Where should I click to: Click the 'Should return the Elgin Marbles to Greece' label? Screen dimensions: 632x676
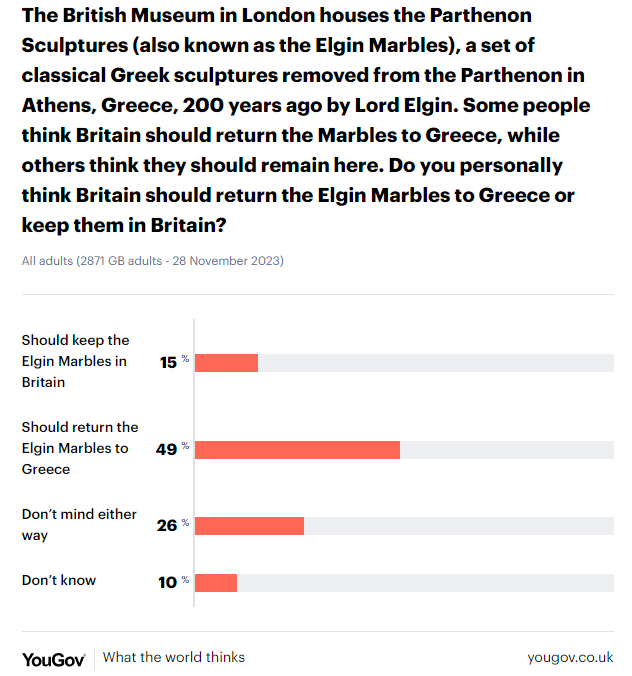click(80, 448)
